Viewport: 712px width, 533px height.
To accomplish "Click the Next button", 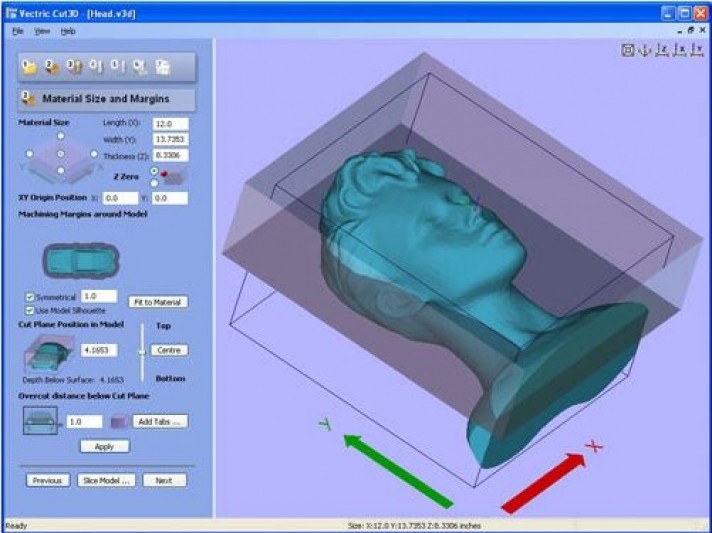I will click(164, 480).
